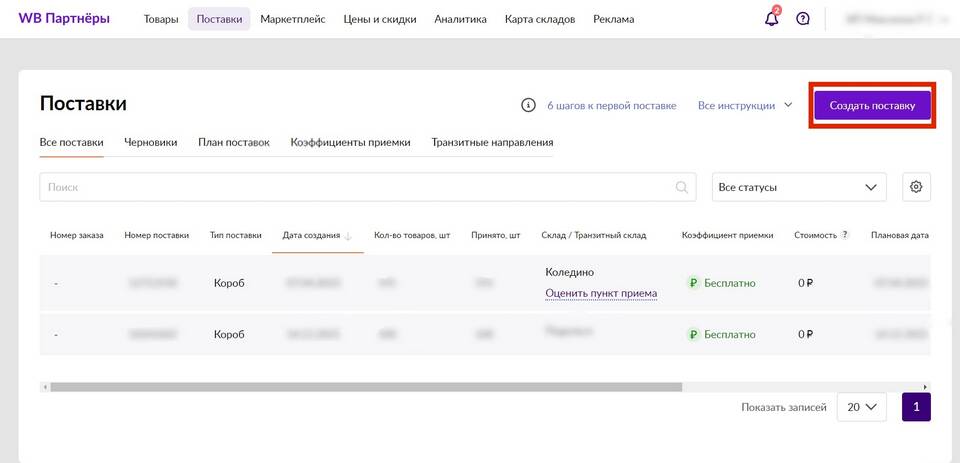Click the WB Партнёры logo
Viewport: 960px width, 463px height.
64,19
